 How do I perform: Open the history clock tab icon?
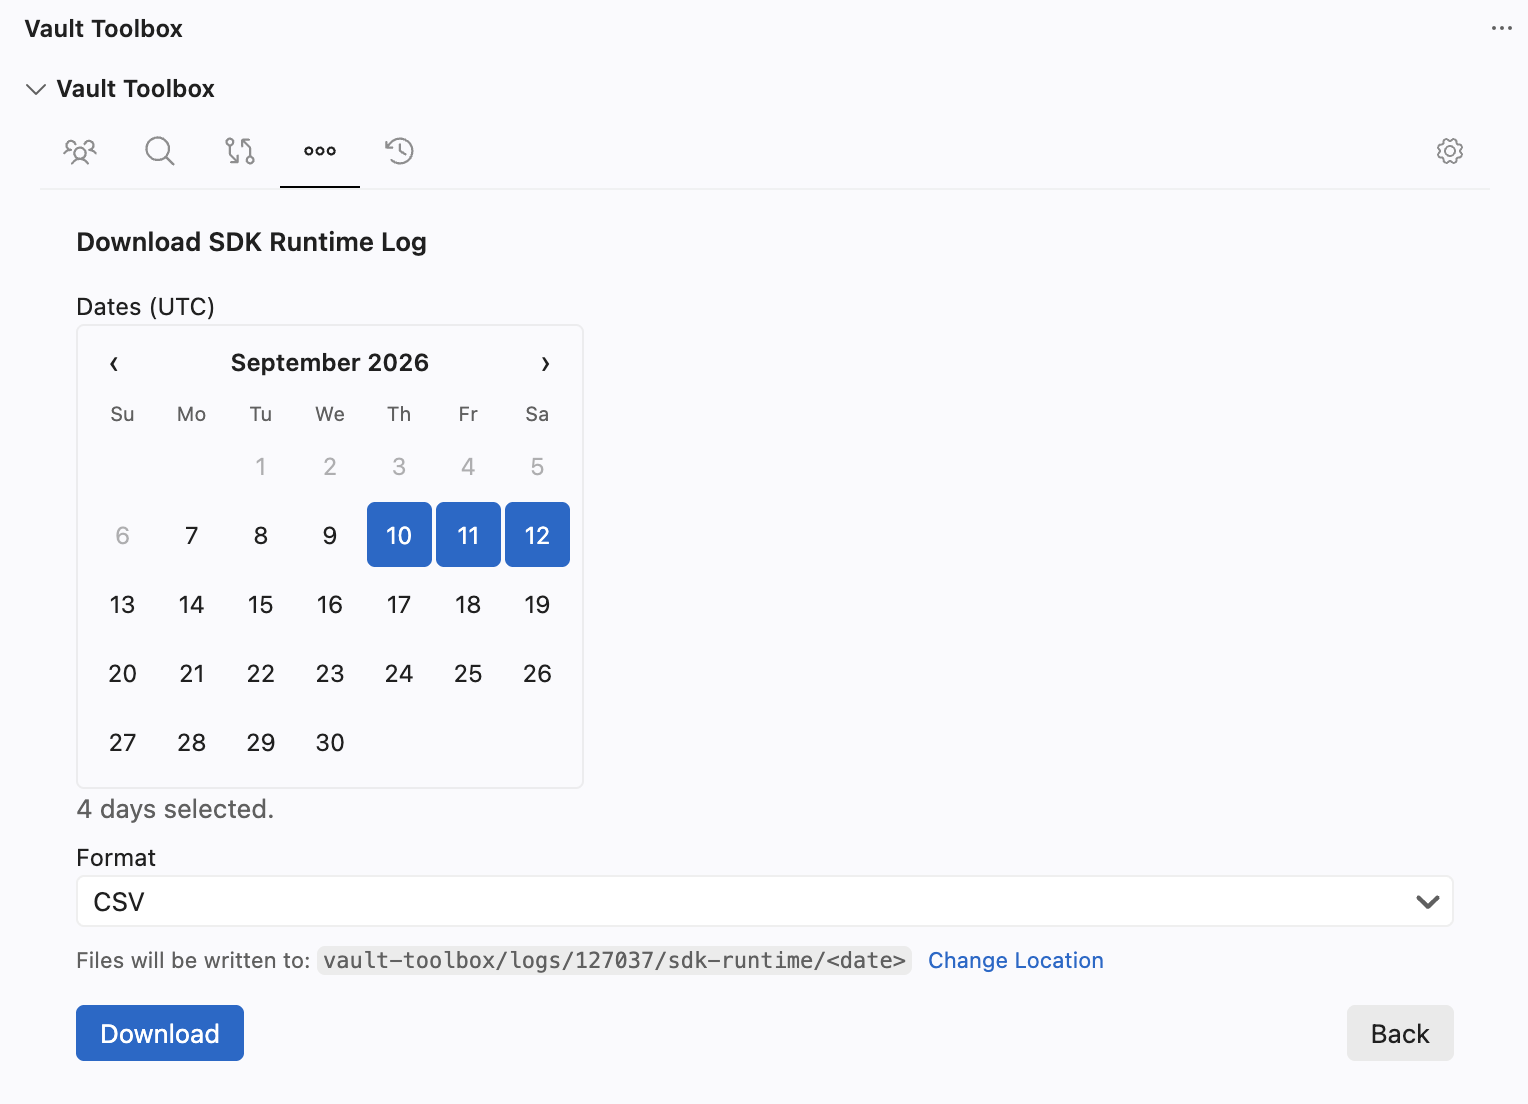coord(400,151)
